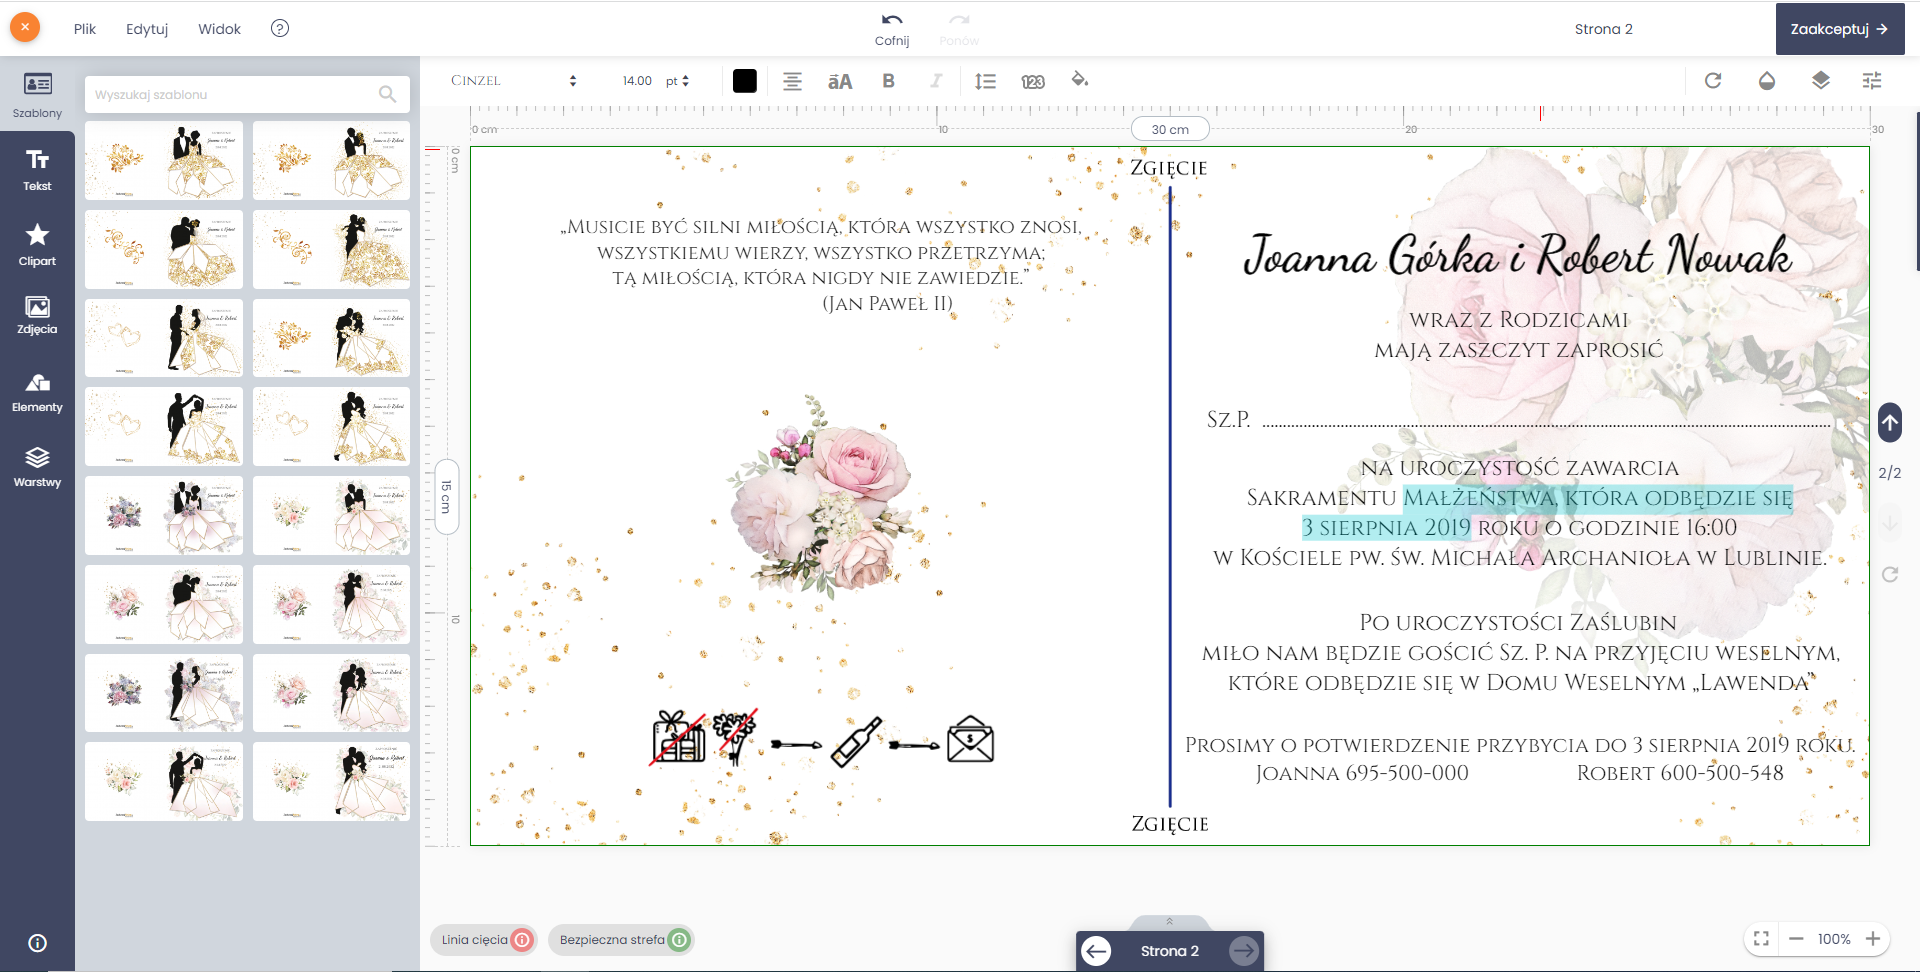Open the adjustment sliders icon
Viewport: 1920px width, 972px height.
point(1872,80)
